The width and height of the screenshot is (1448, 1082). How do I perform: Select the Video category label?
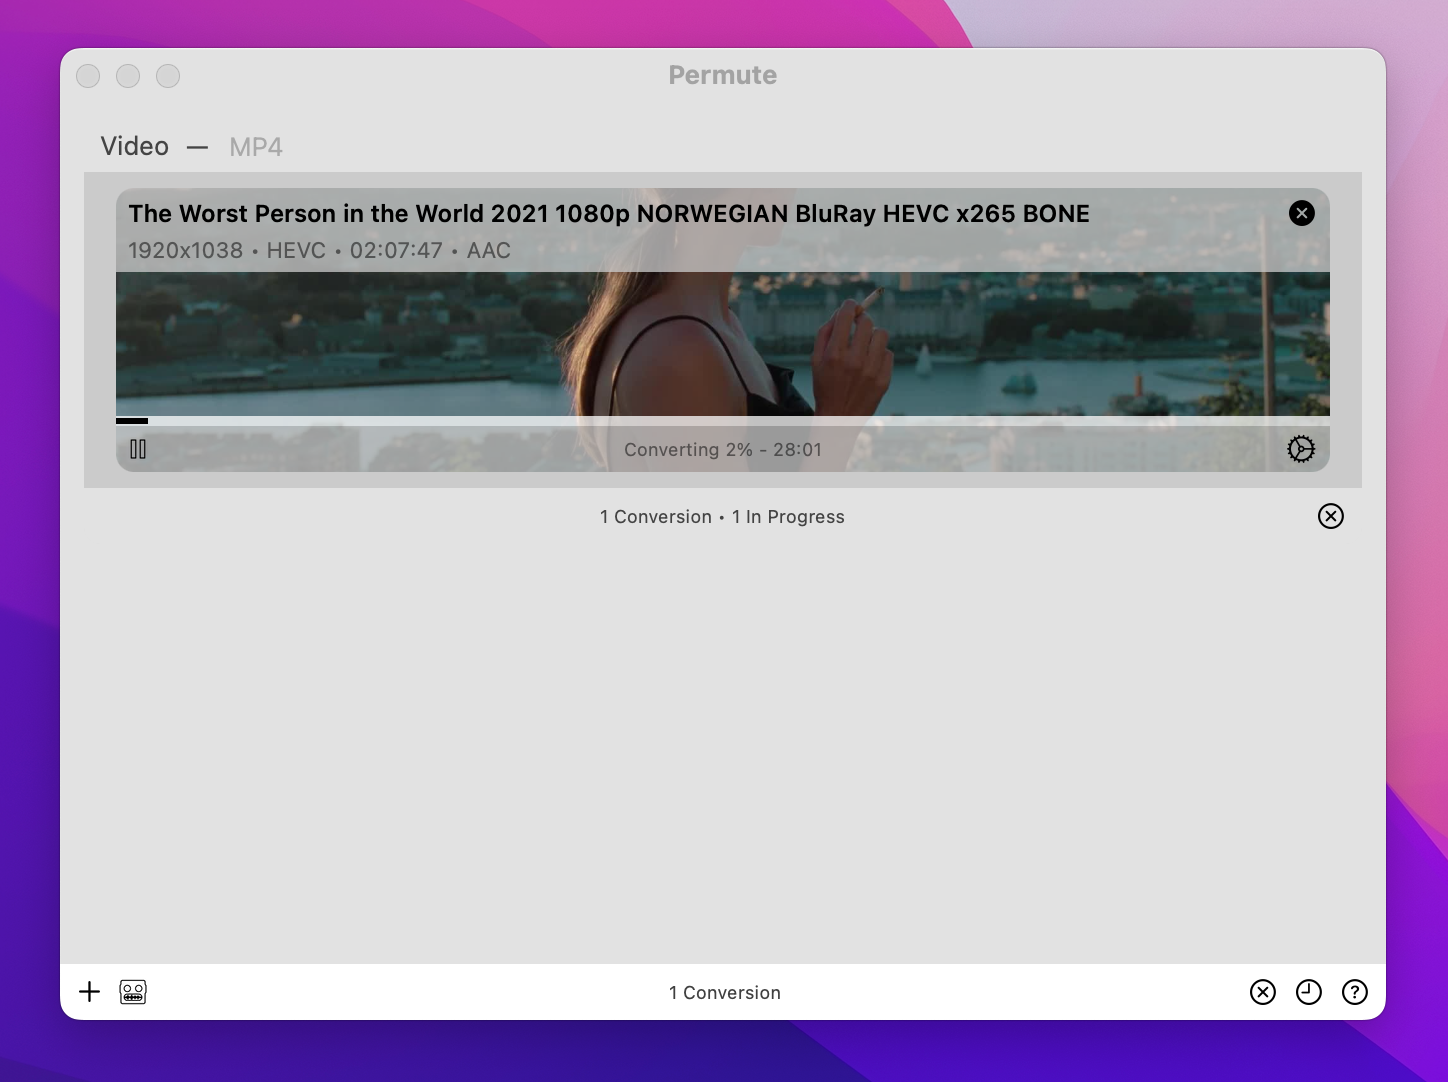pyautogui.click(x=135, y=146)
